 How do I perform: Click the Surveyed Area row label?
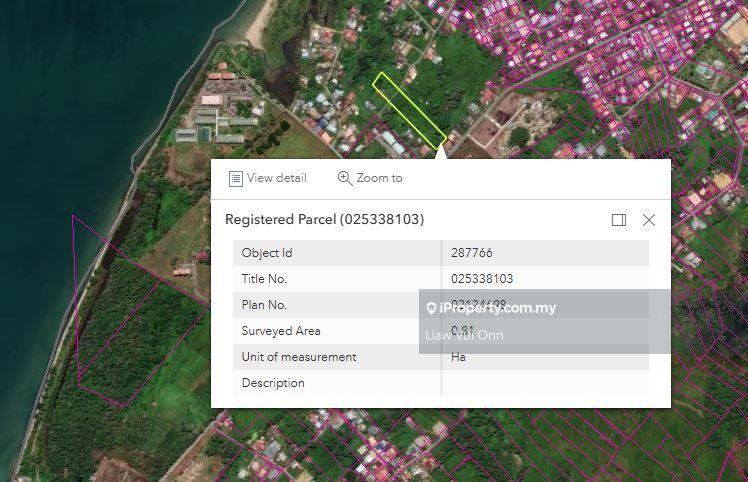(280, 331)
